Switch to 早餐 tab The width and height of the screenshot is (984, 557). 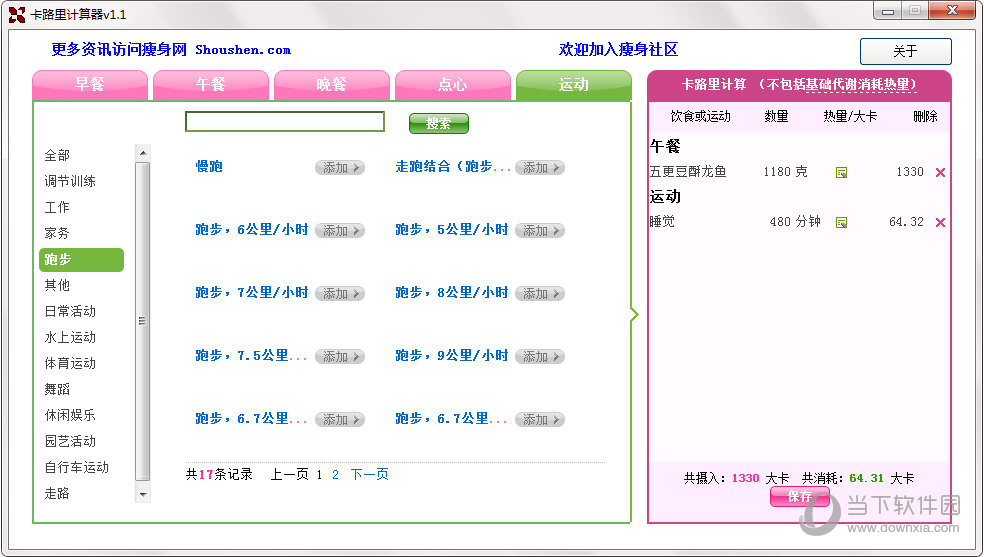pyautogui.click(x=90, y=85)
